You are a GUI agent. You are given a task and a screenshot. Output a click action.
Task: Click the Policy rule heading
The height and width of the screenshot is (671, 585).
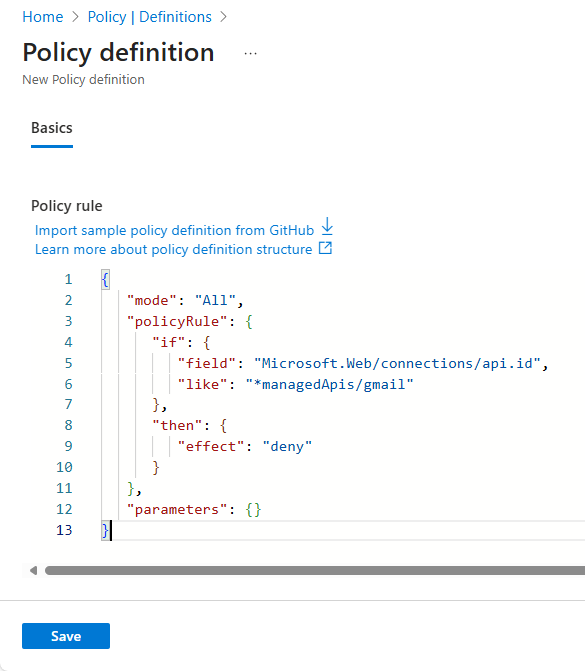pos(67,206)
